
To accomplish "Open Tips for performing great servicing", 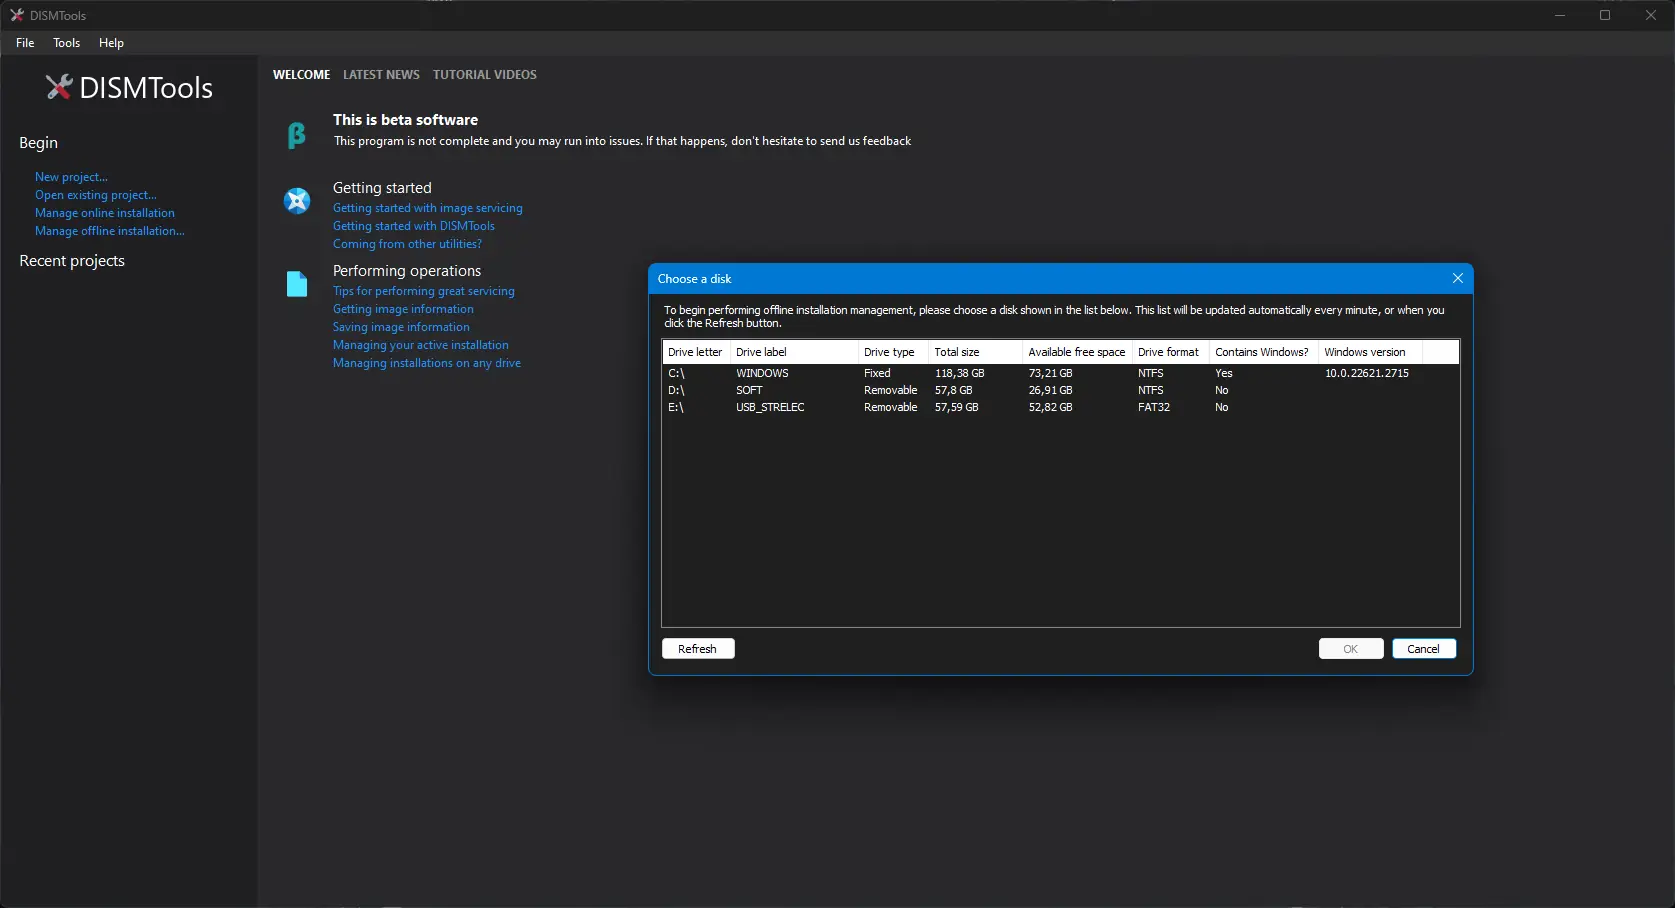I will 424,291.
